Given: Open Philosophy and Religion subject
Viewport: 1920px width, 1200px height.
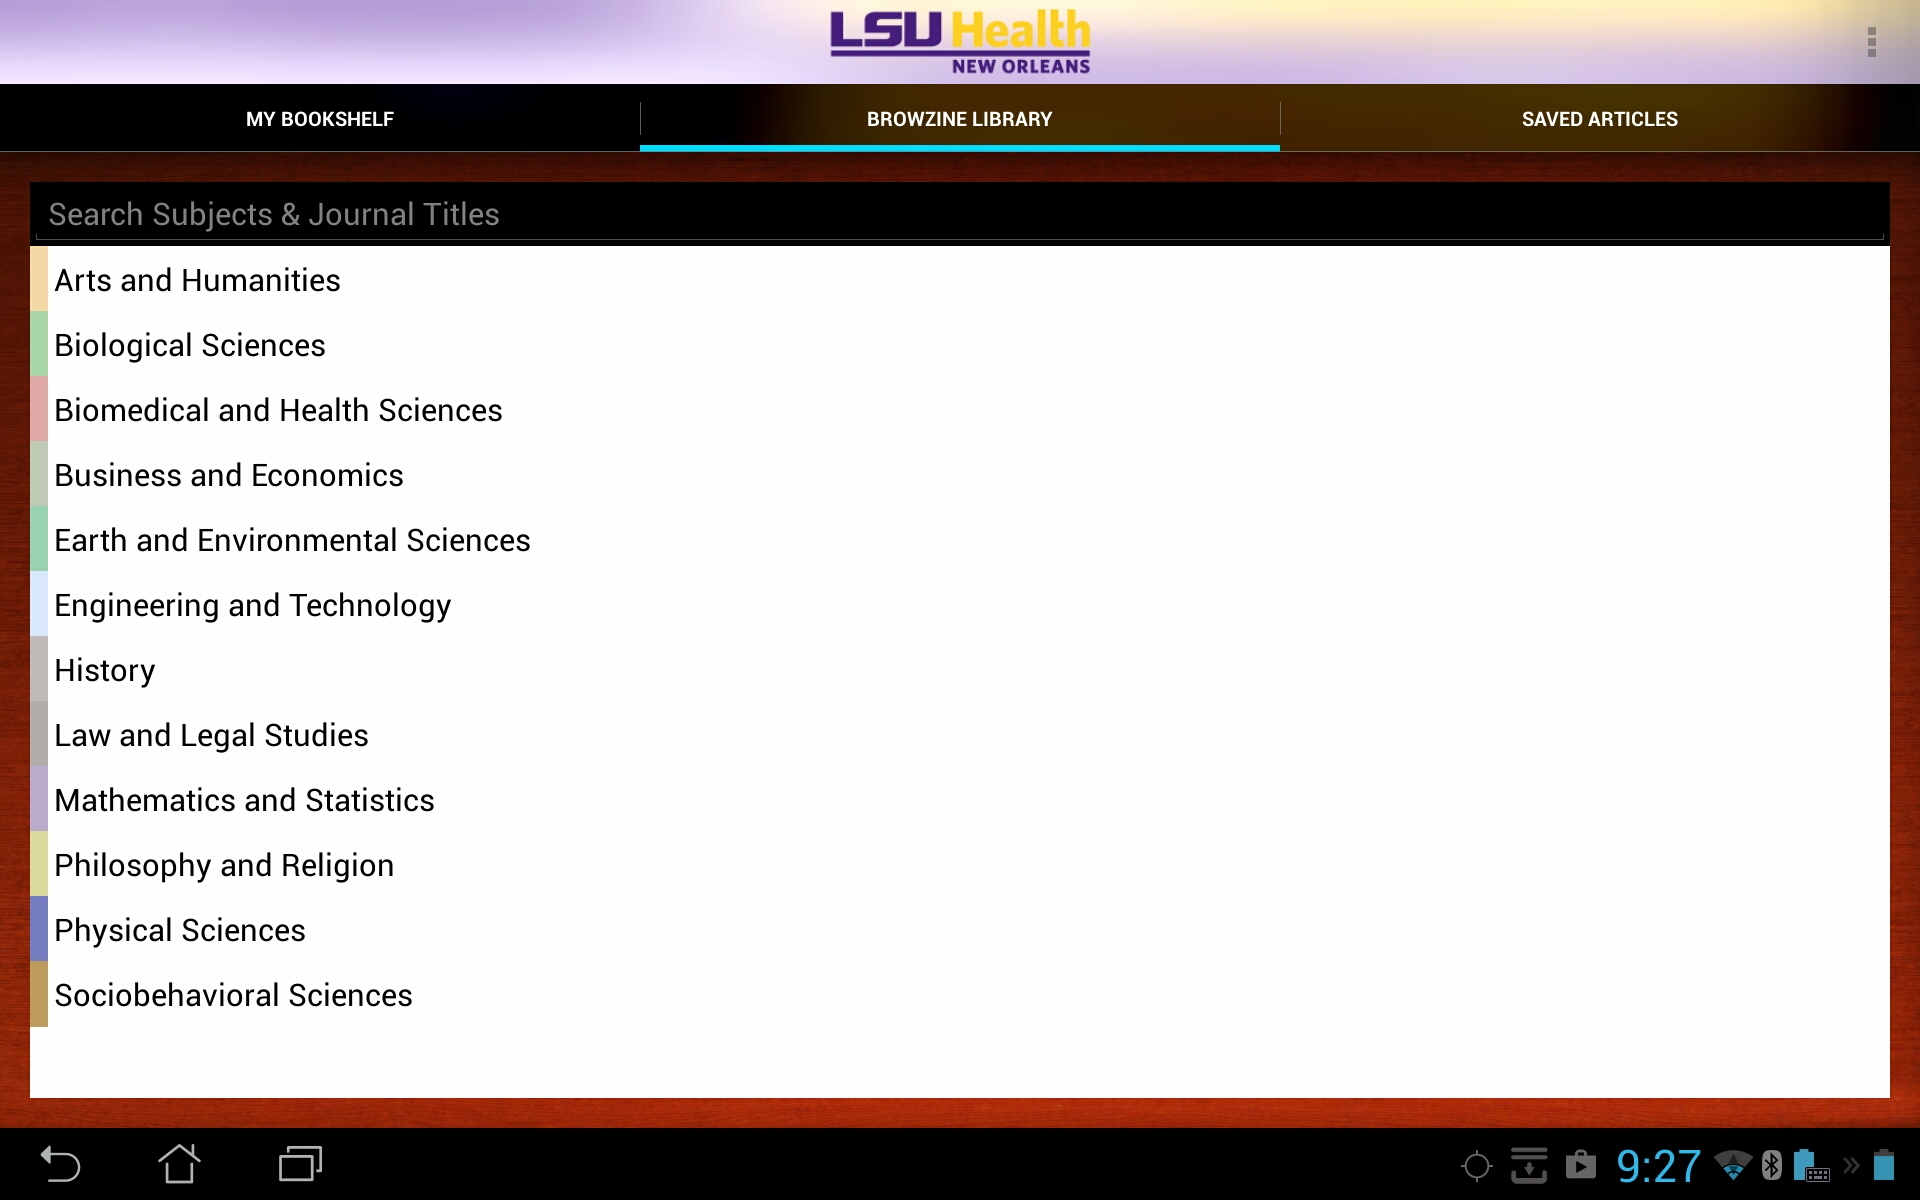Looking at the screenshot, I should click(960, 864).
